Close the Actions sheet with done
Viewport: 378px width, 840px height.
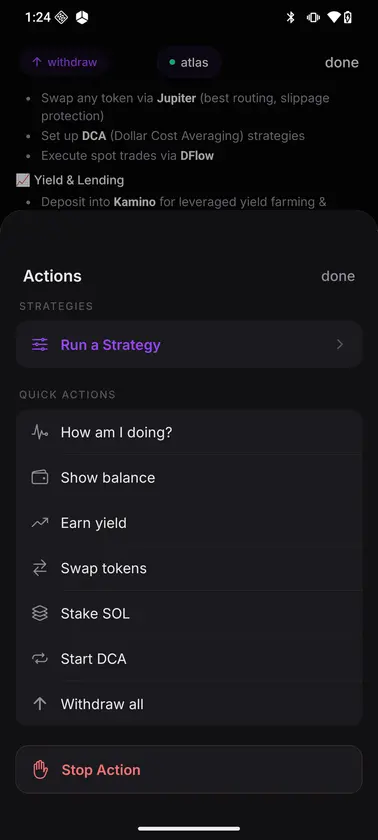coord(338,276)
